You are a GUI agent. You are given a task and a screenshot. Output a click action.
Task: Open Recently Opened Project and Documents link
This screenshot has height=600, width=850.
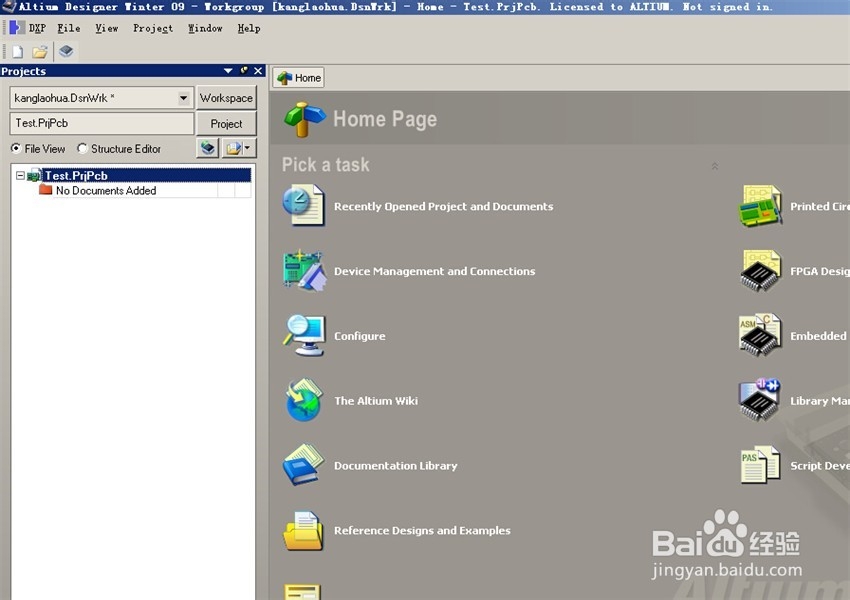443,206
